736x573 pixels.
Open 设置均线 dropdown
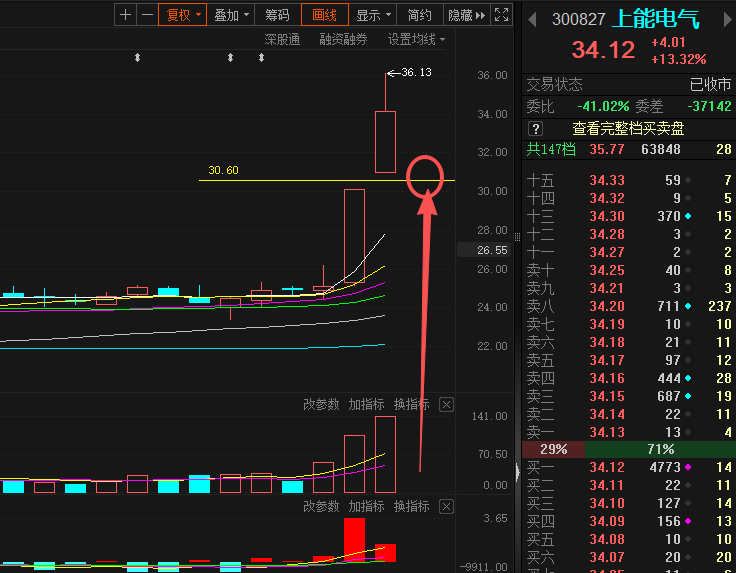pyautogui.click(x=416, y=39)
